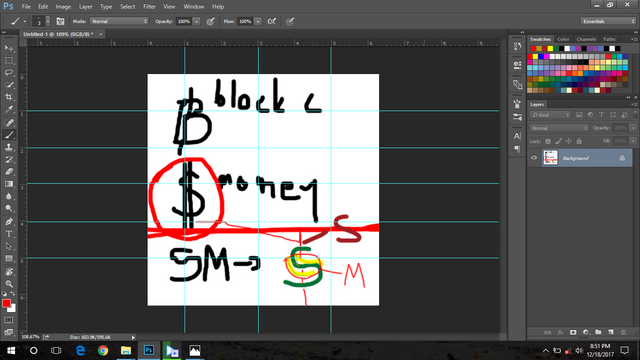Toggle pressure for opacity button
Screen dimensions: 640x360
point(210,21)
